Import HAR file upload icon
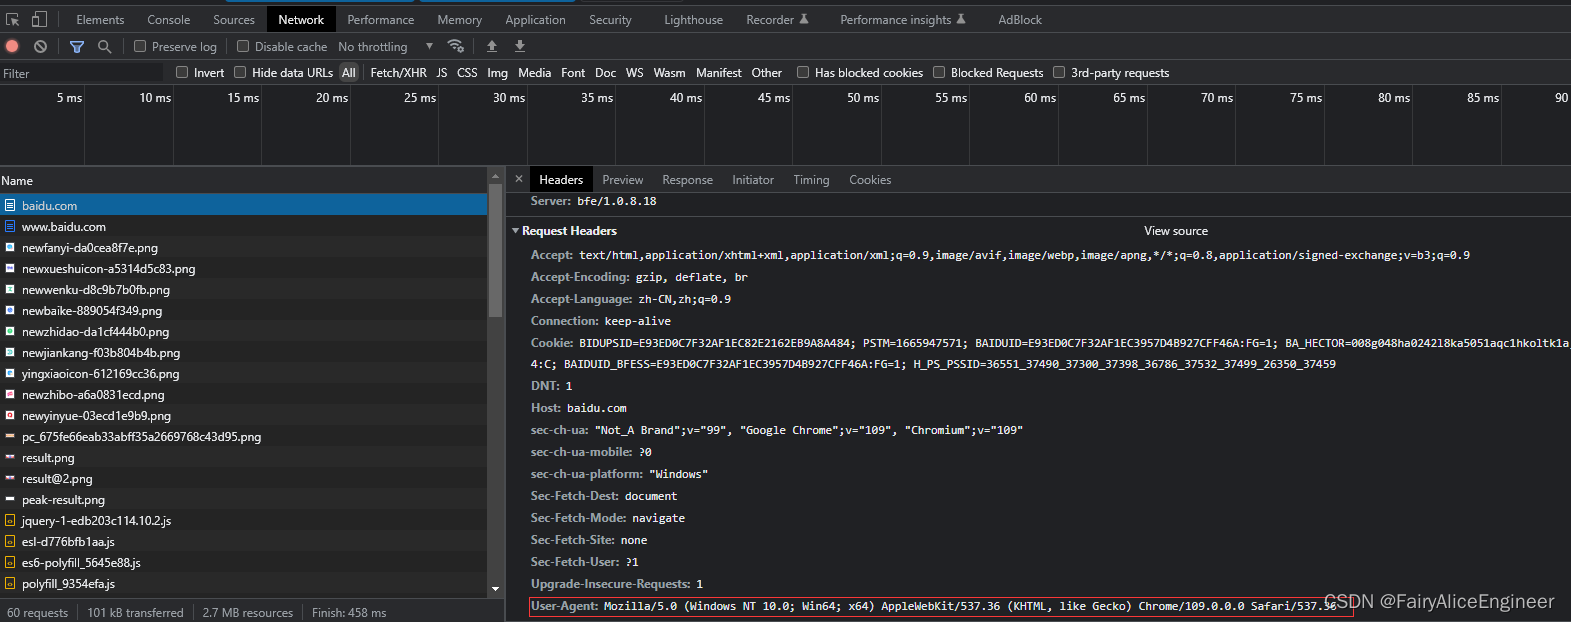 (x=492, y=46)
